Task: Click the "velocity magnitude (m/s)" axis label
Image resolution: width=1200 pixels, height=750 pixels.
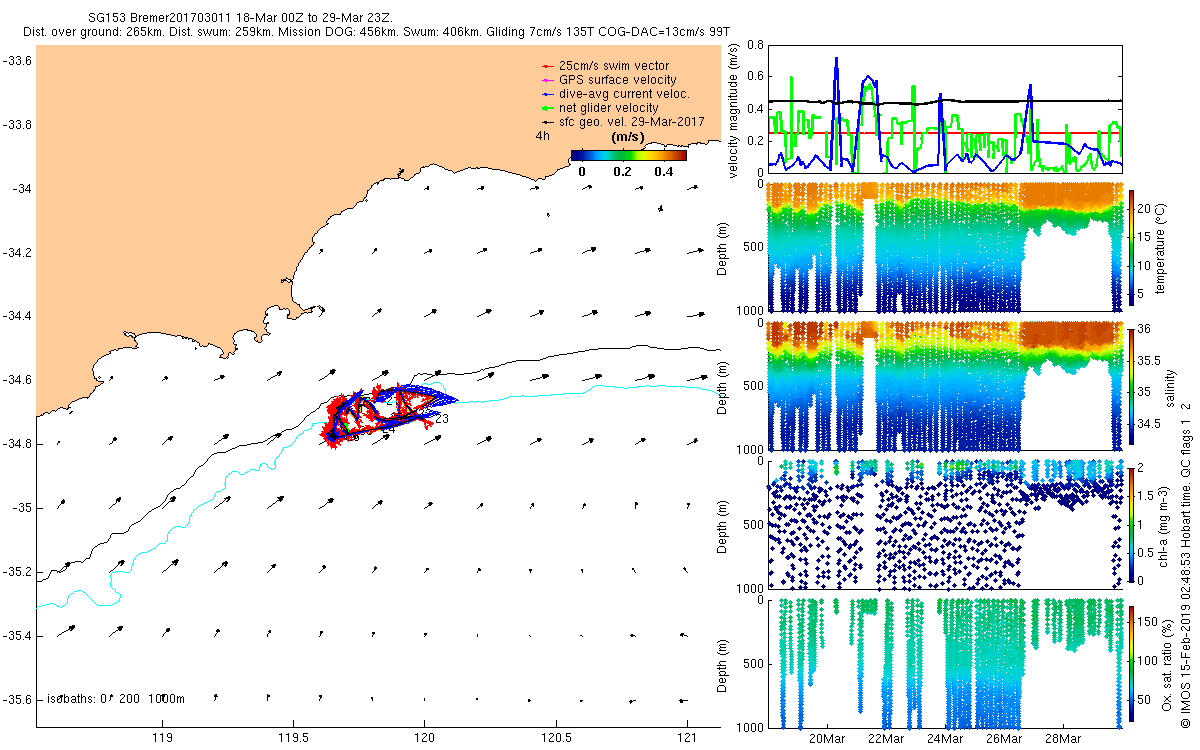Action: pyautogui.click(x=734, y=110)
